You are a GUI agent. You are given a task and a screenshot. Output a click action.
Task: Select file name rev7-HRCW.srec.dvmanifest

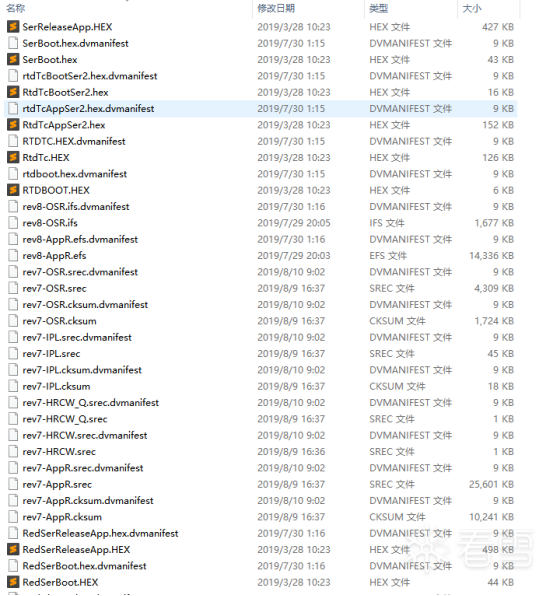pos(85,436)
